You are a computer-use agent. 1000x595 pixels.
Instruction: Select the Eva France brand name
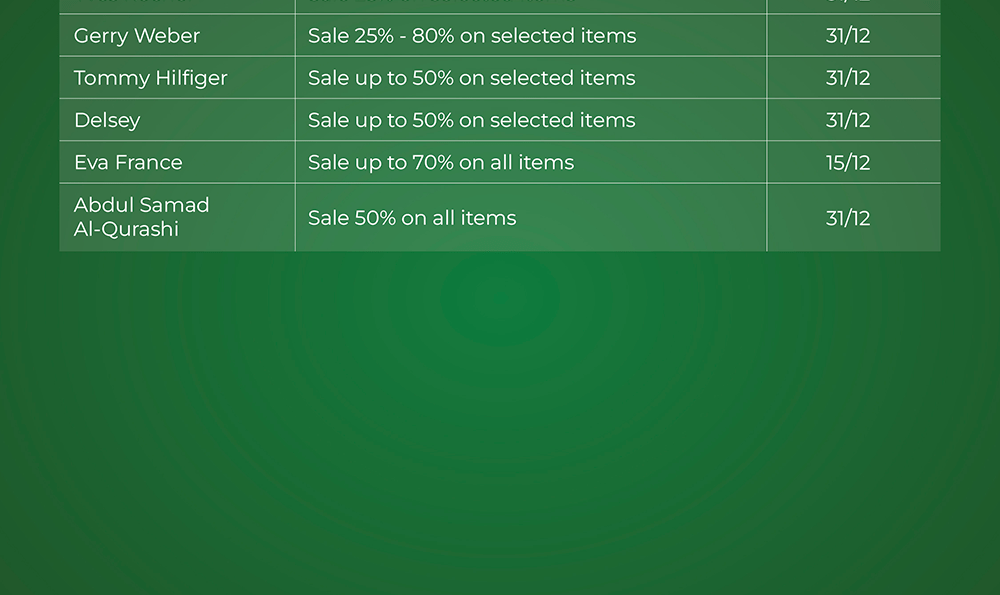click(128, 162)
